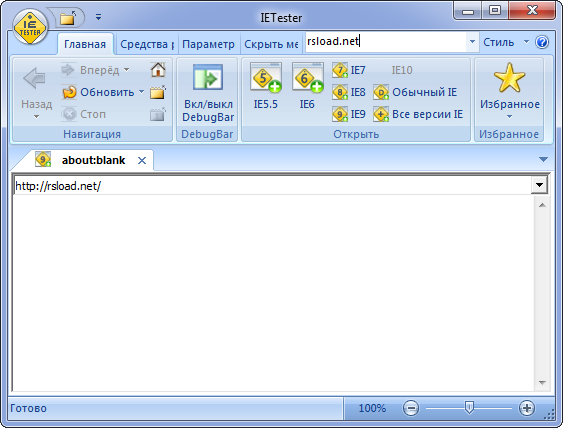Open the Средства ribbon tab
The height and width of the screenshot is (428, 563).
147,44
